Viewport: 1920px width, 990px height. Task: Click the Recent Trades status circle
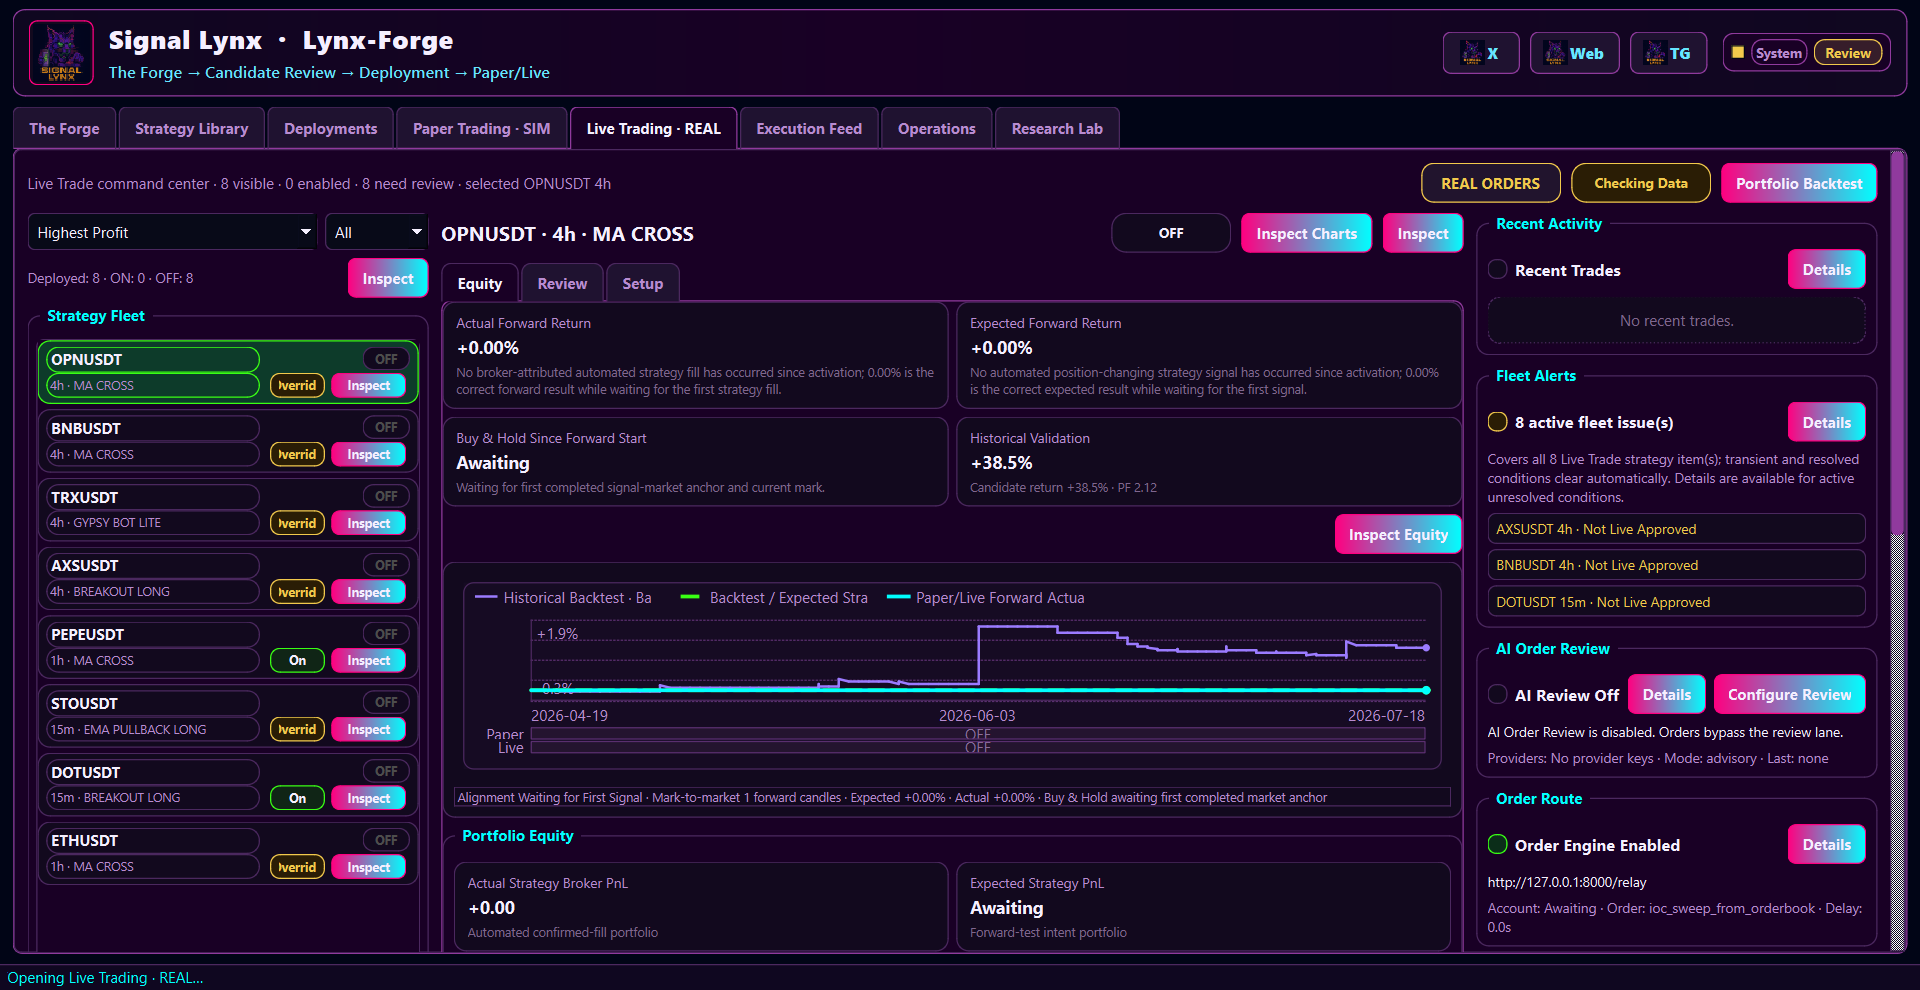coord(1498,269)
